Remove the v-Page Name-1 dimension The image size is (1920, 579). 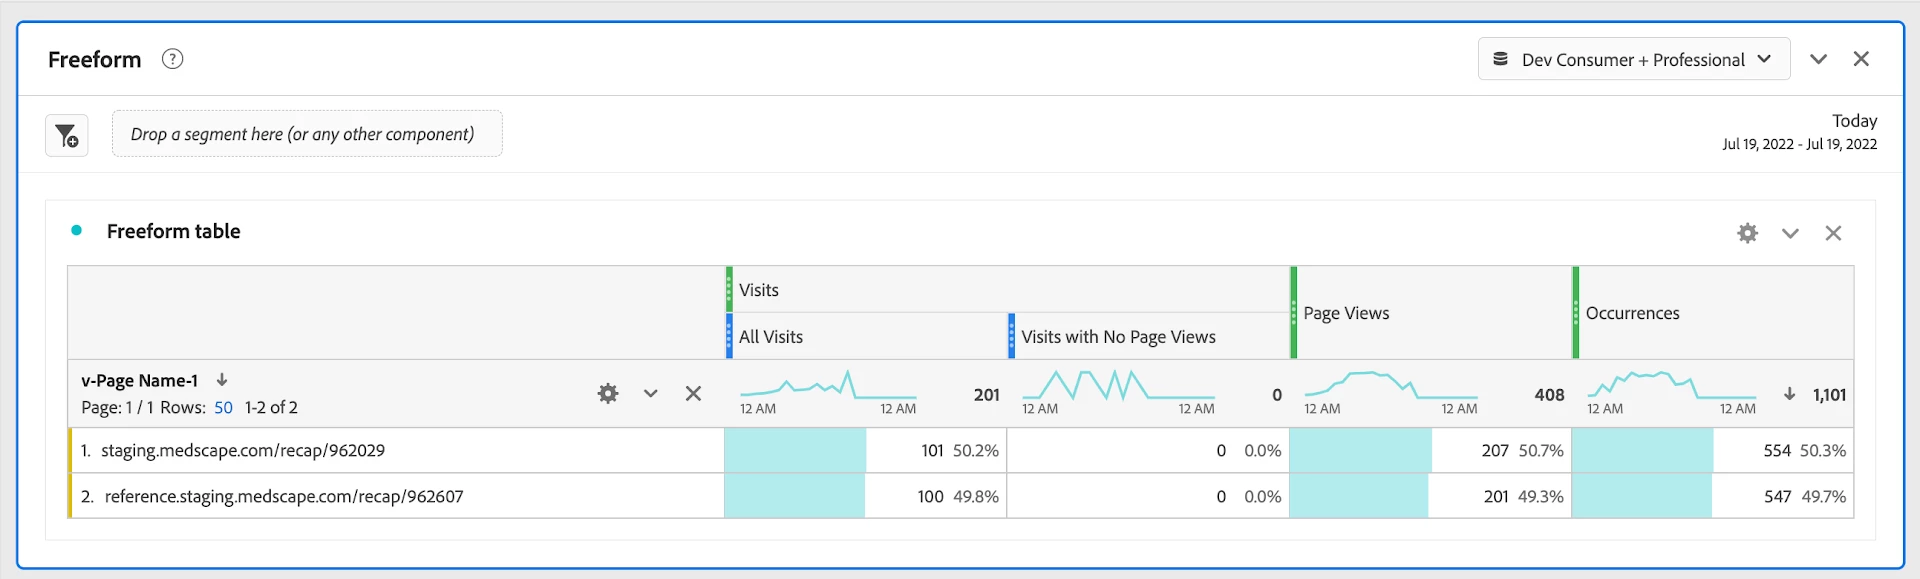click(693, 394)
